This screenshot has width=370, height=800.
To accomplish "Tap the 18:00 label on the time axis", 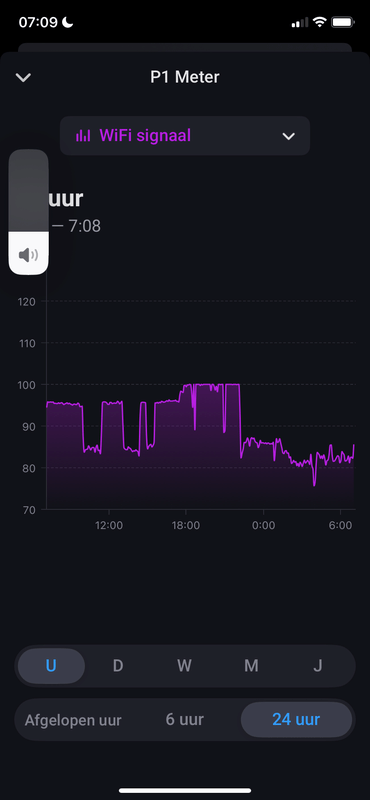I will 186,526.
